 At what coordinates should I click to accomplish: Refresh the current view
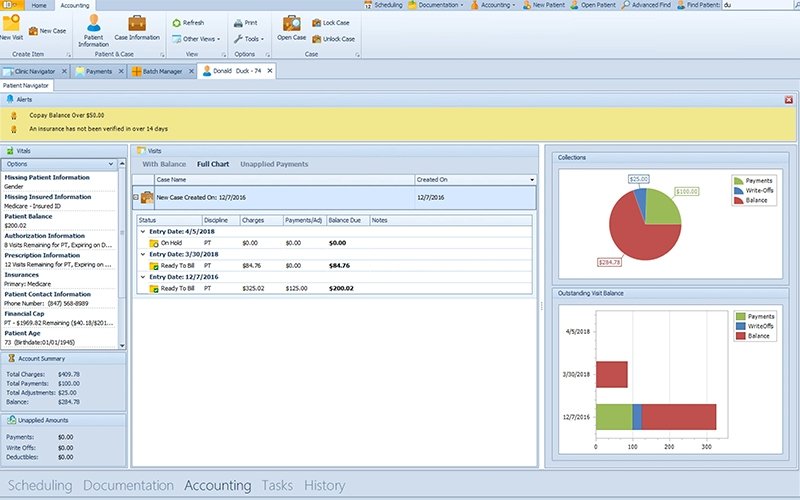[x=188, y=22]
